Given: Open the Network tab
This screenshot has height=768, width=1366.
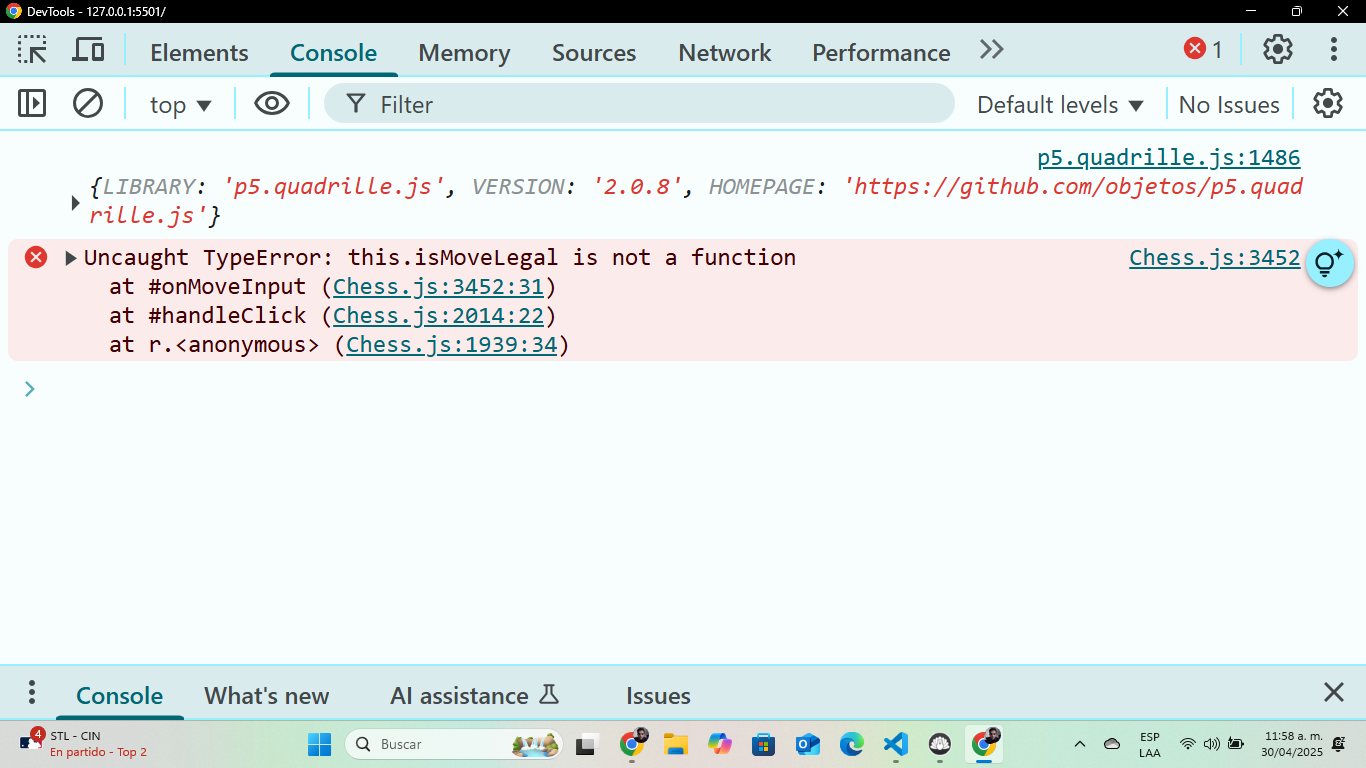Looking at the screenshot, I should (724, 52).
